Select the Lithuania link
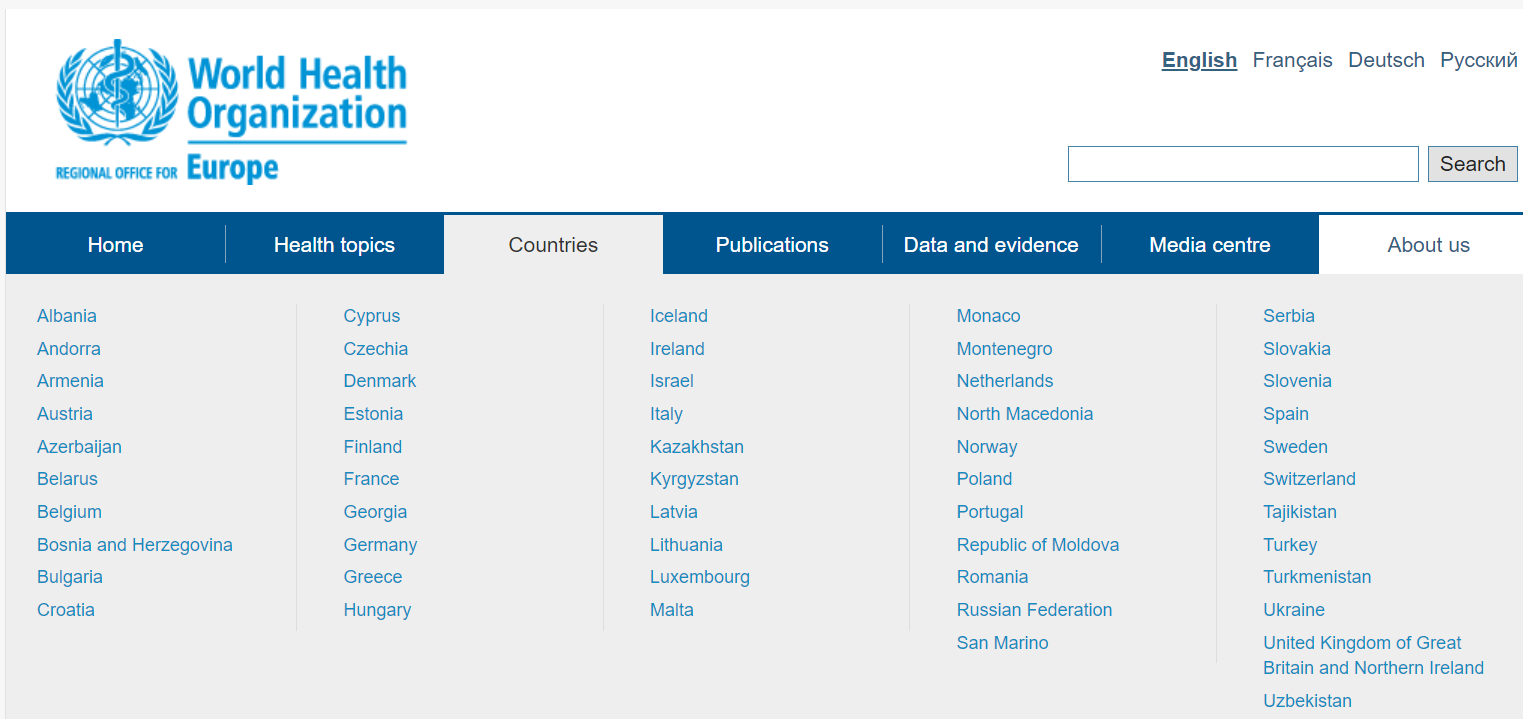1523x719 pixels. coord(686,545)
